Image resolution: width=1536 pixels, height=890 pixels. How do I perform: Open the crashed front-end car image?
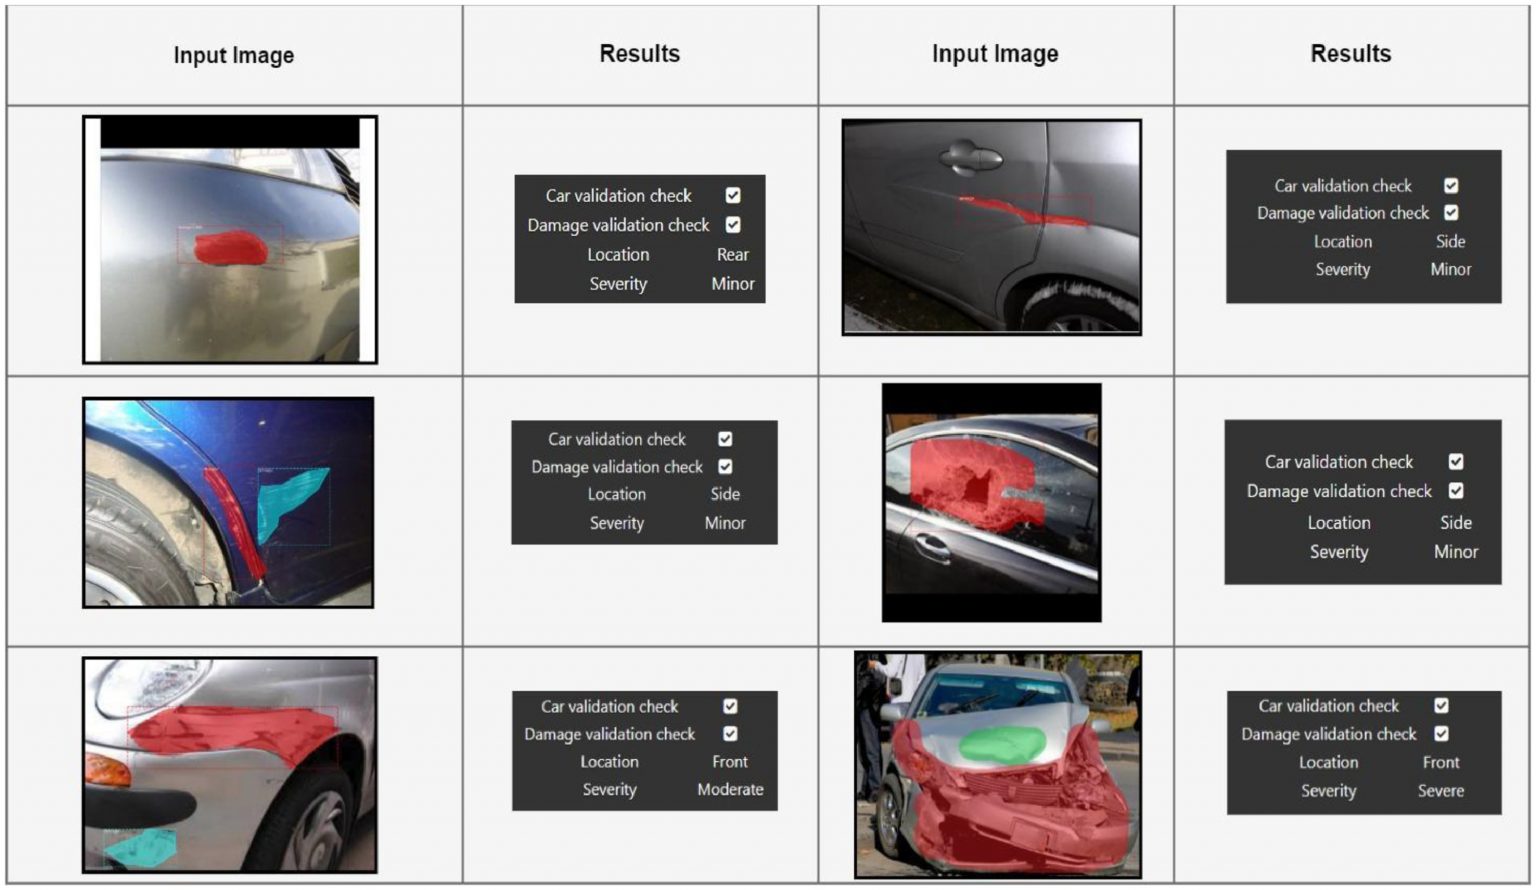(998, 765)
